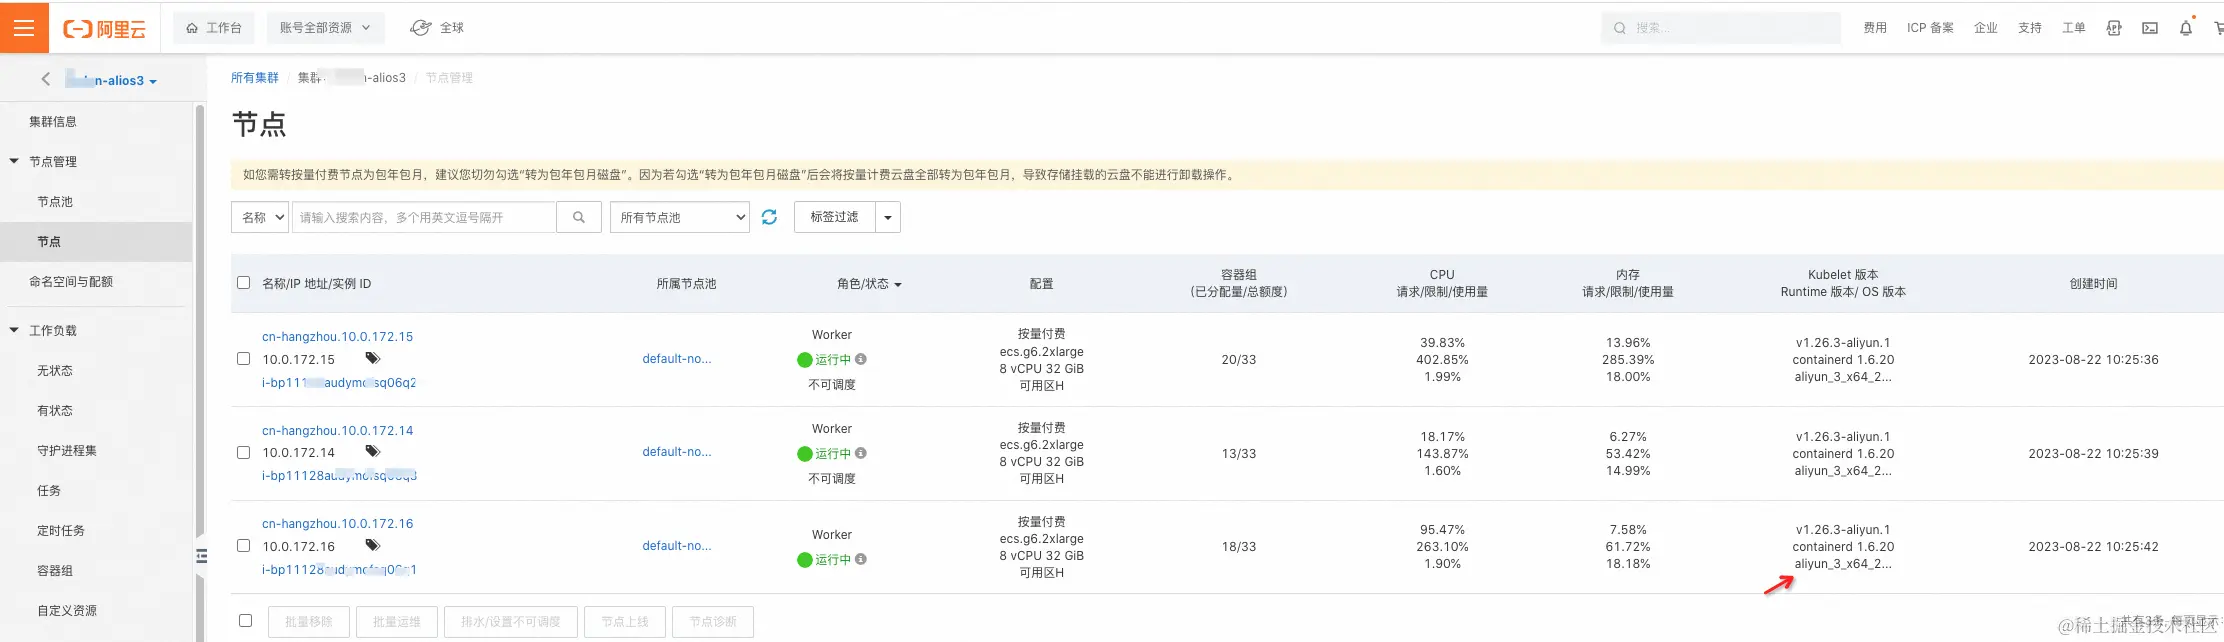Click the magnifier search button
2224x642 pixels.
point(578,217)
